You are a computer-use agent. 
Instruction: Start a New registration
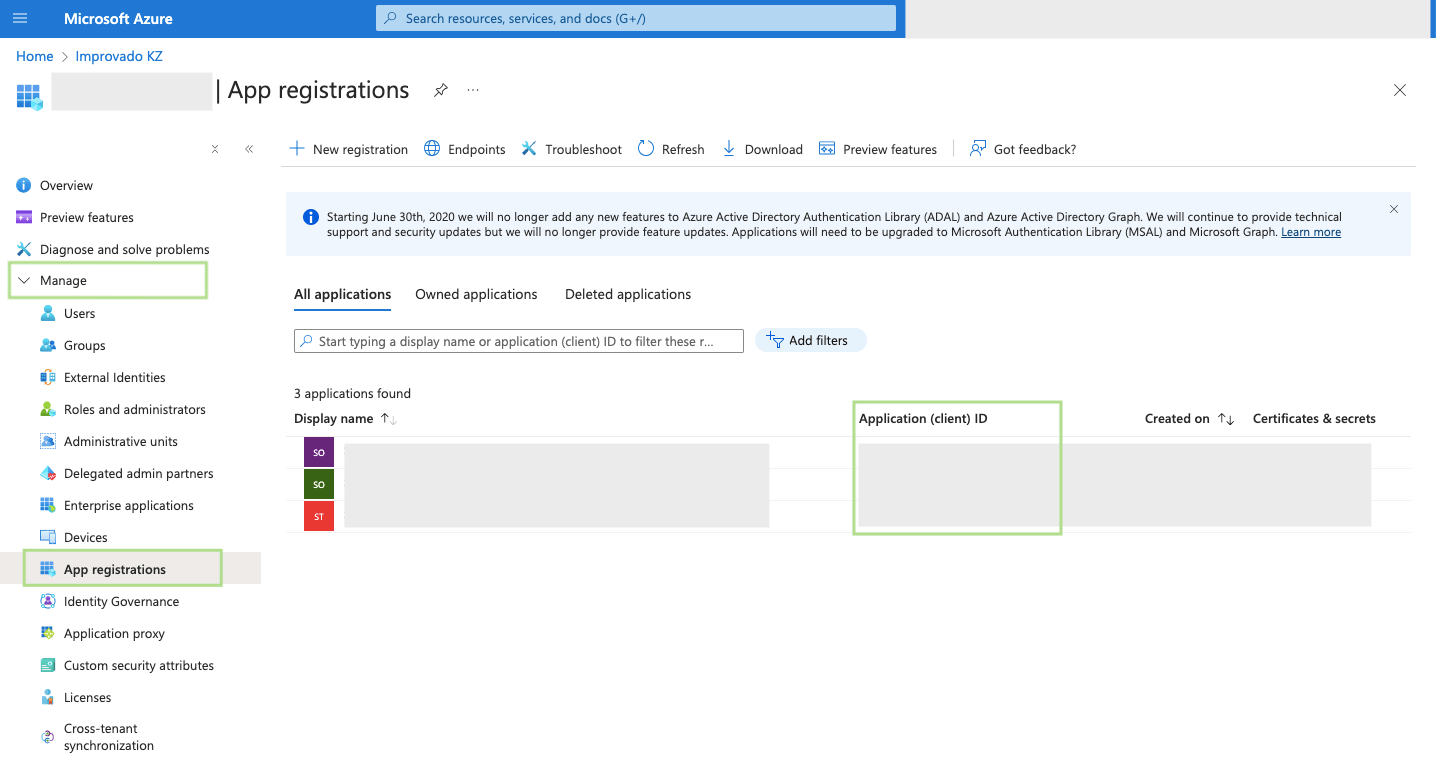click(349, 149)
